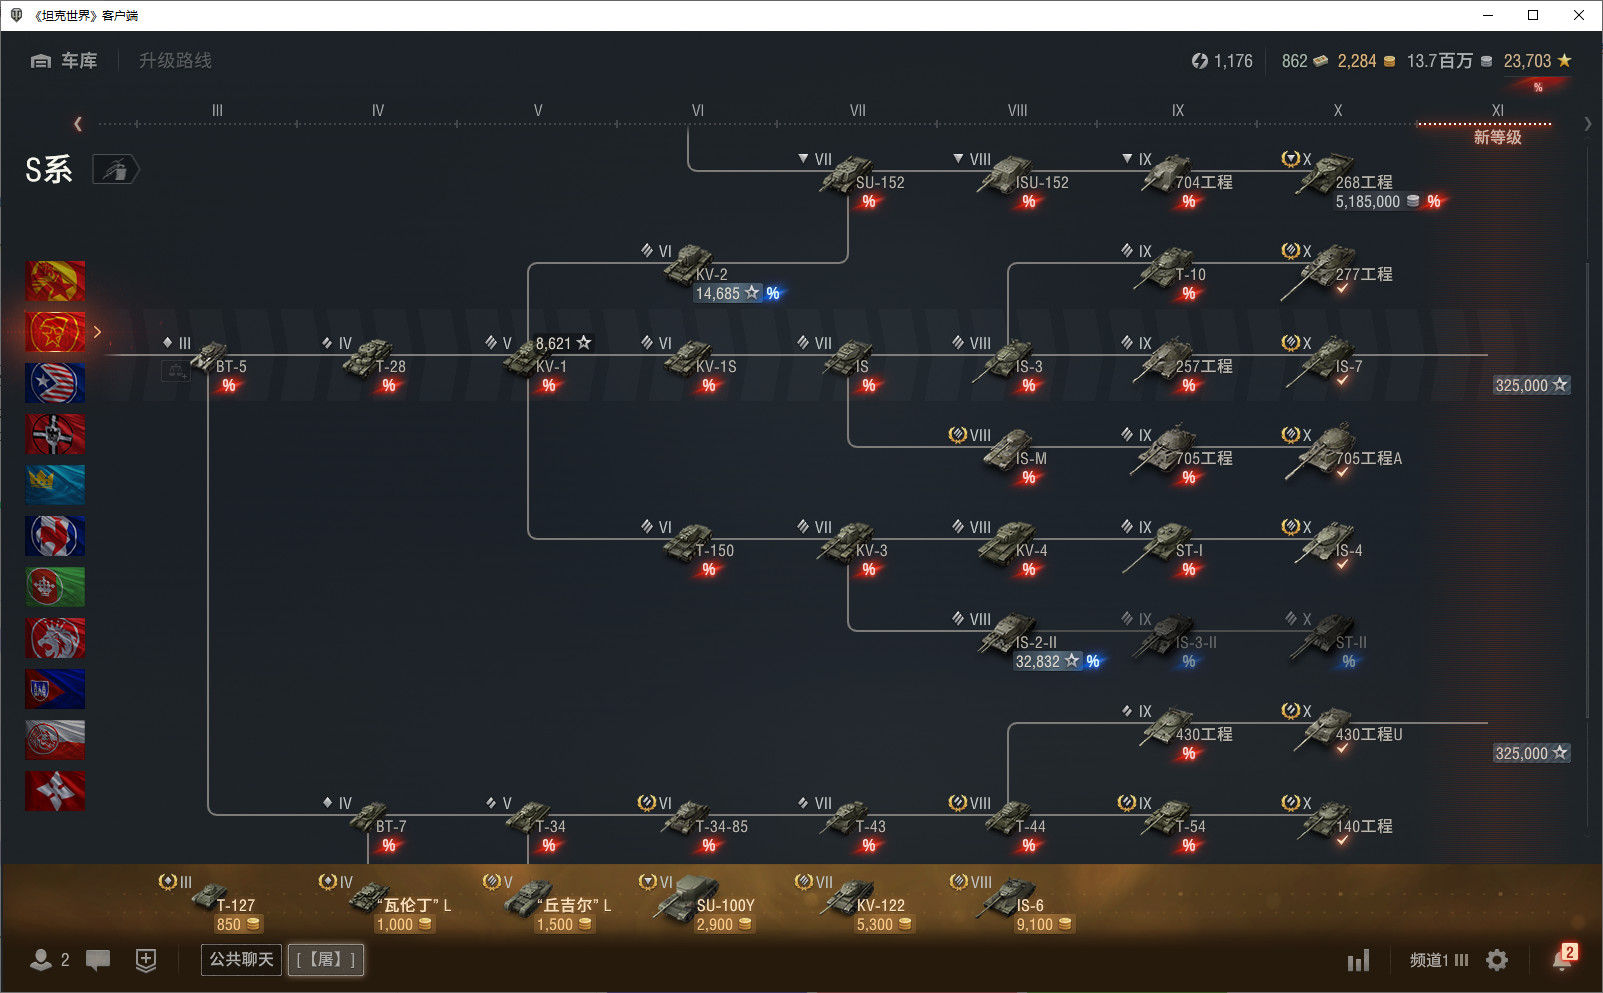The width and height of the screenshot is (1603, 993).
Task: Select the locked ST-II tank icon
Action: point(1322,637)
